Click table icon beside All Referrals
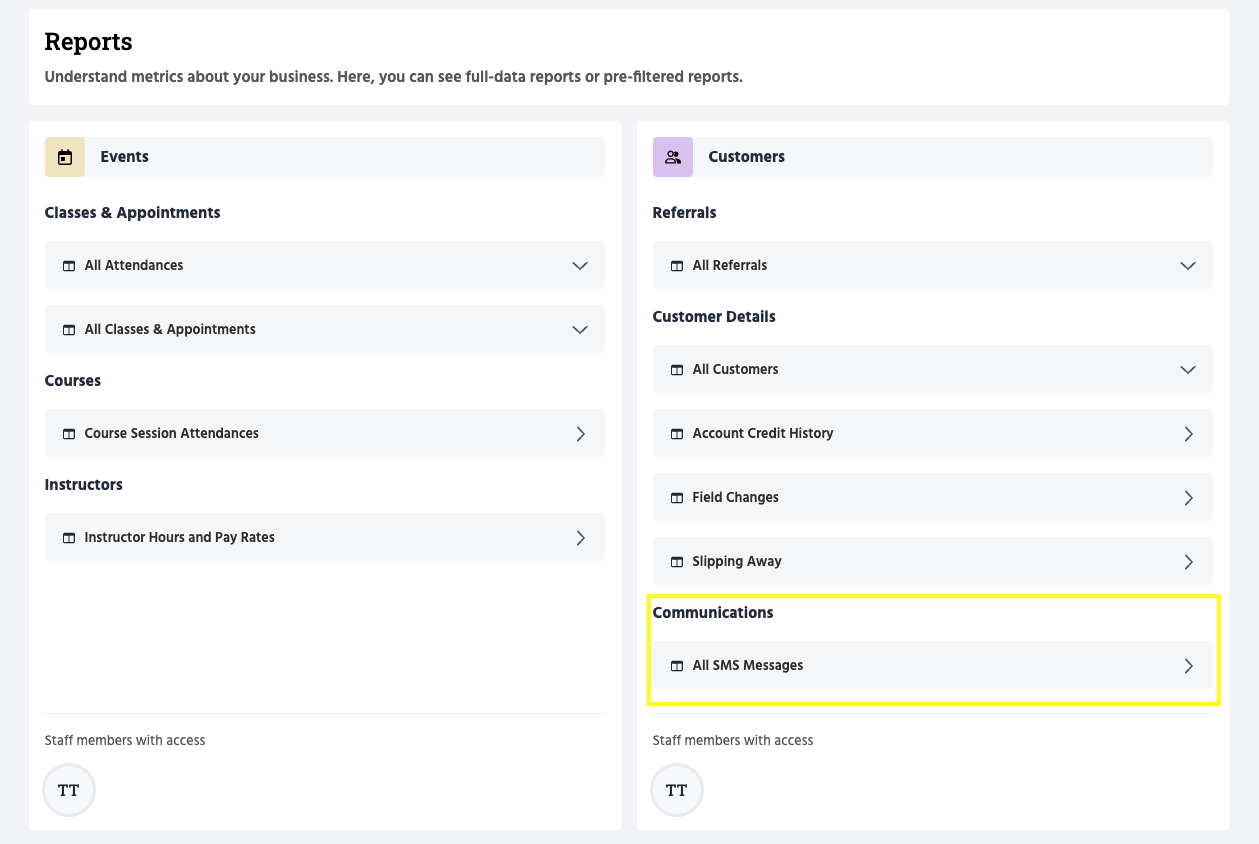 click(677, 266)
